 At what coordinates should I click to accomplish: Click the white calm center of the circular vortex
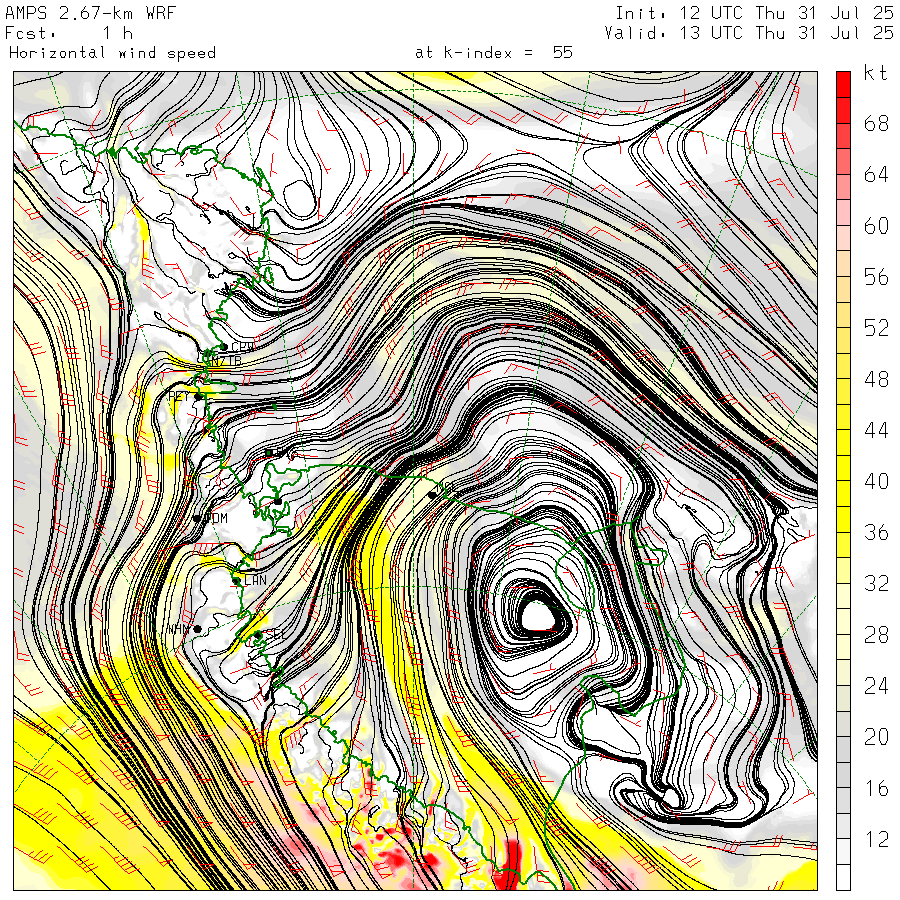pyautogui.click(x=537, y=616)
